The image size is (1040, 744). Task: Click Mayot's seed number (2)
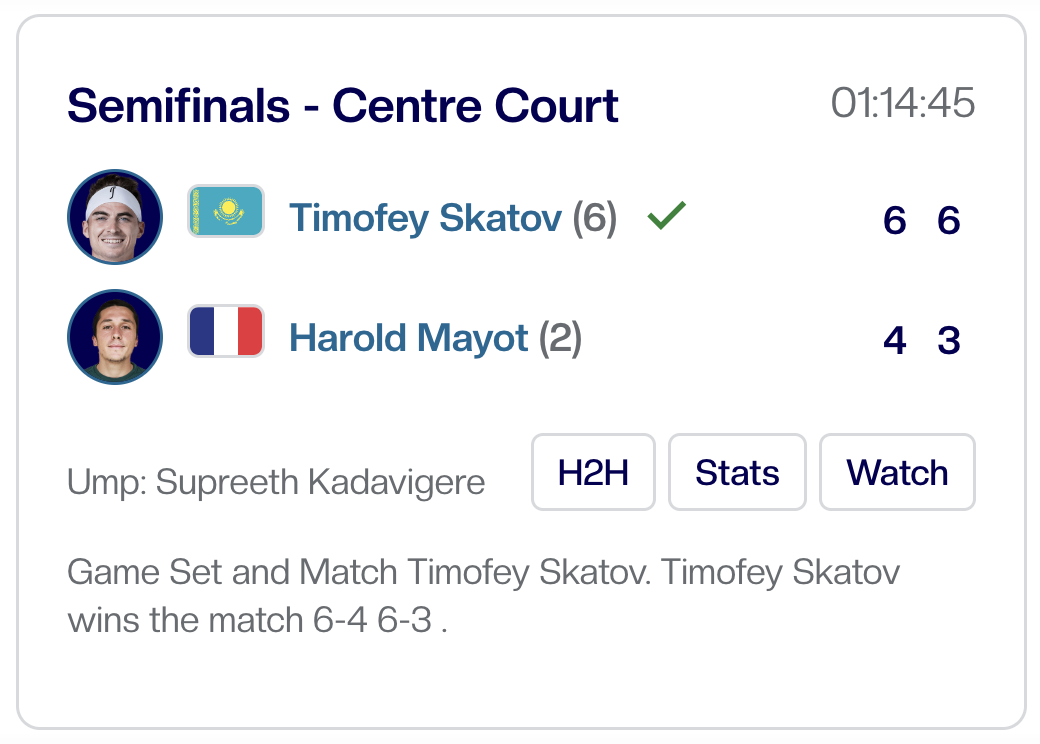click(x=561, y=339)
